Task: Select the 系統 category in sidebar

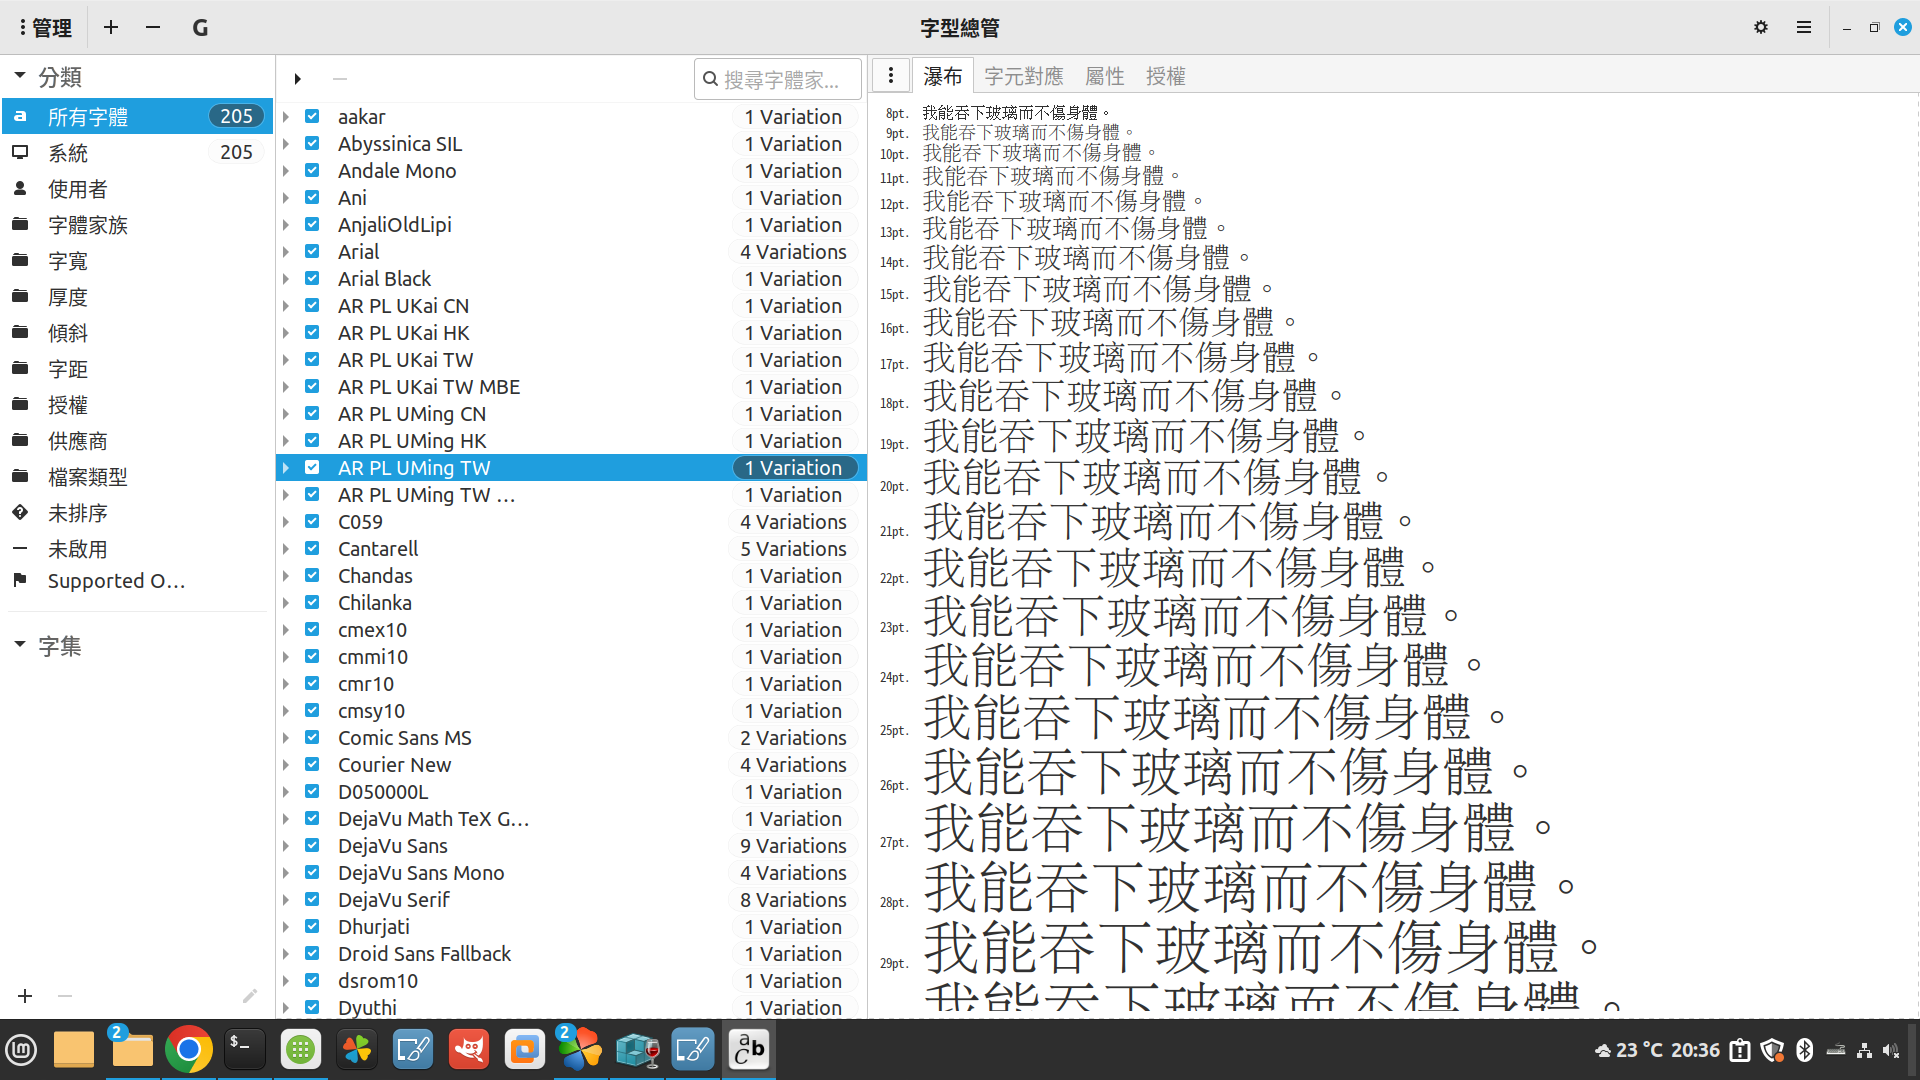Action: click(68, 153)
